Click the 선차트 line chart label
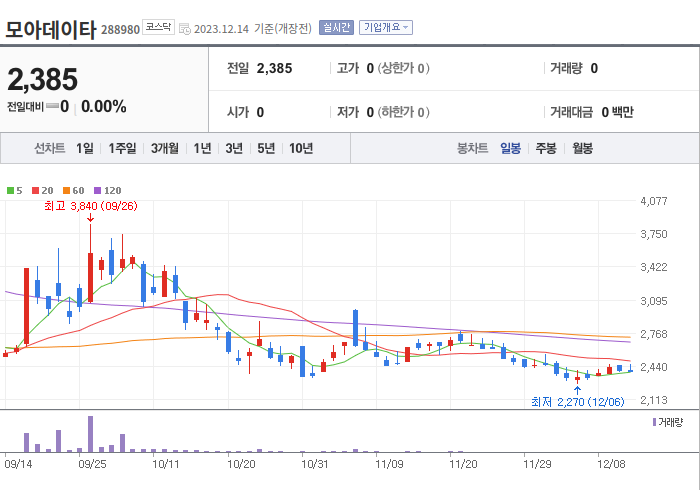The height and width of the screenshot is (490, 700). (x=50, y=148)
